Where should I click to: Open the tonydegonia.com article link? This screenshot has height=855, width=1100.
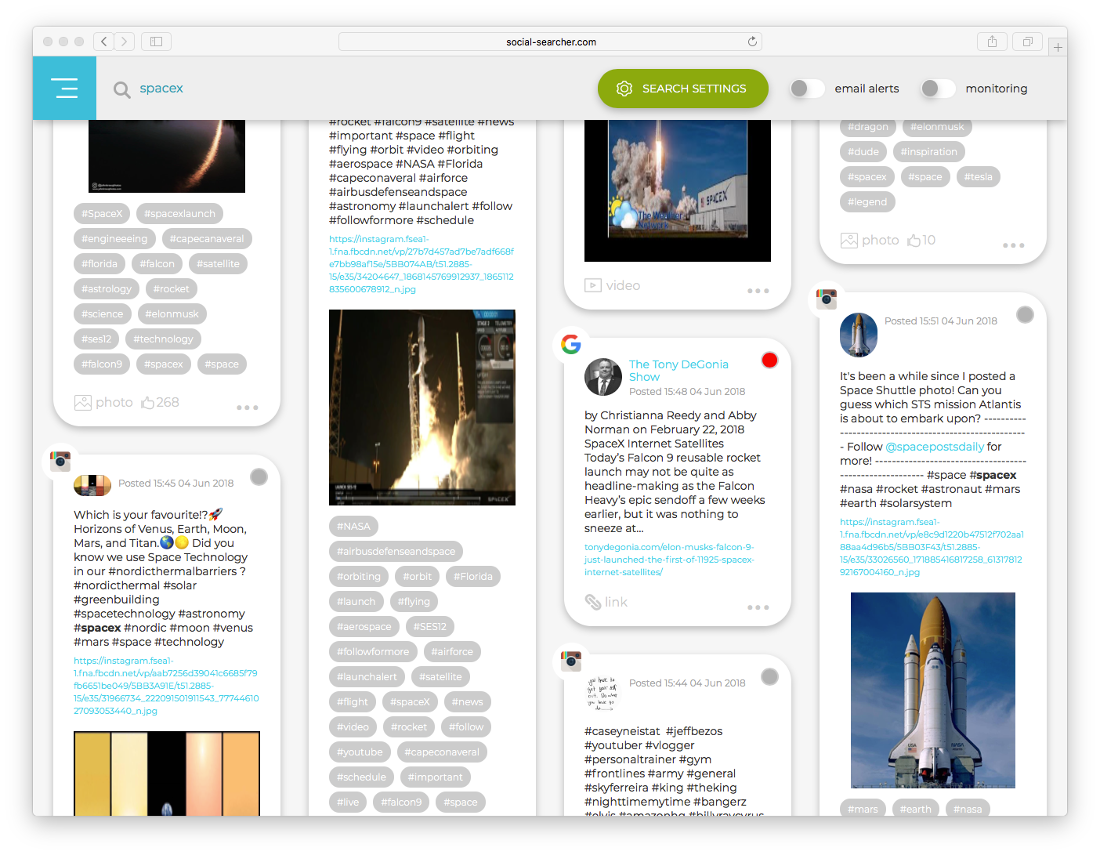click(x=669, y=560)
